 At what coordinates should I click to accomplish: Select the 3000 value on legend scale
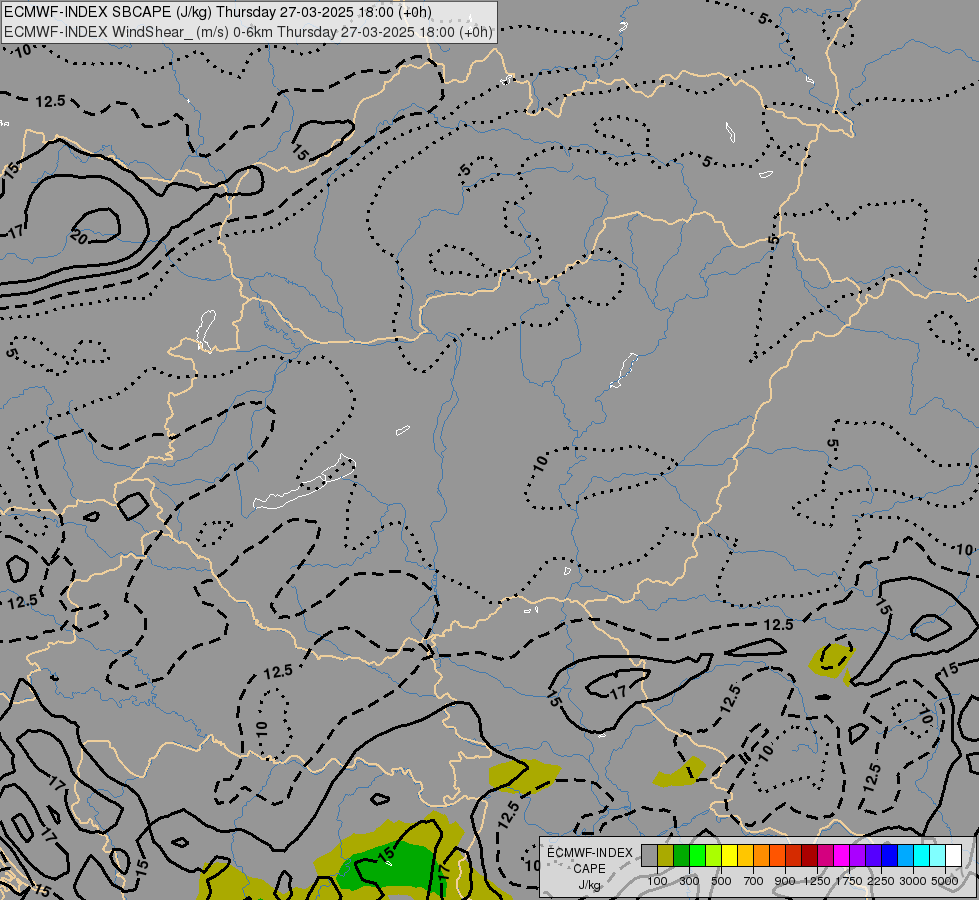[x=913, y=881]
